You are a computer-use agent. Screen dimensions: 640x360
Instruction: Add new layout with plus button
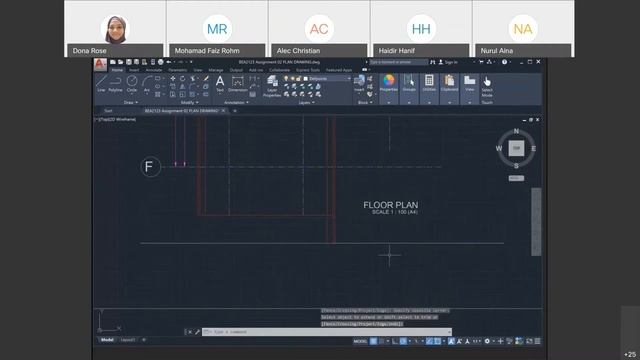(144, 340)
